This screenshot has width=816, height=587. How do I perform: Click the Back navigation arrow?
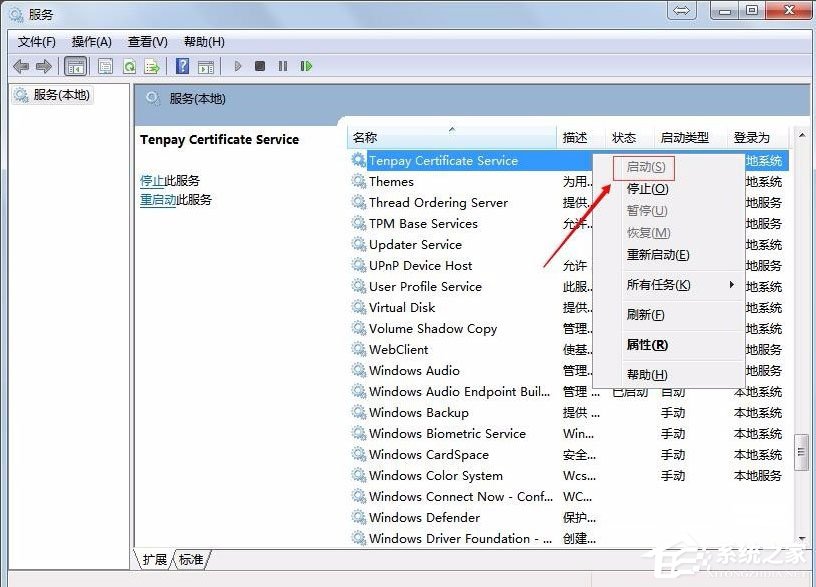pyautogui.click(x=20, y=66)
